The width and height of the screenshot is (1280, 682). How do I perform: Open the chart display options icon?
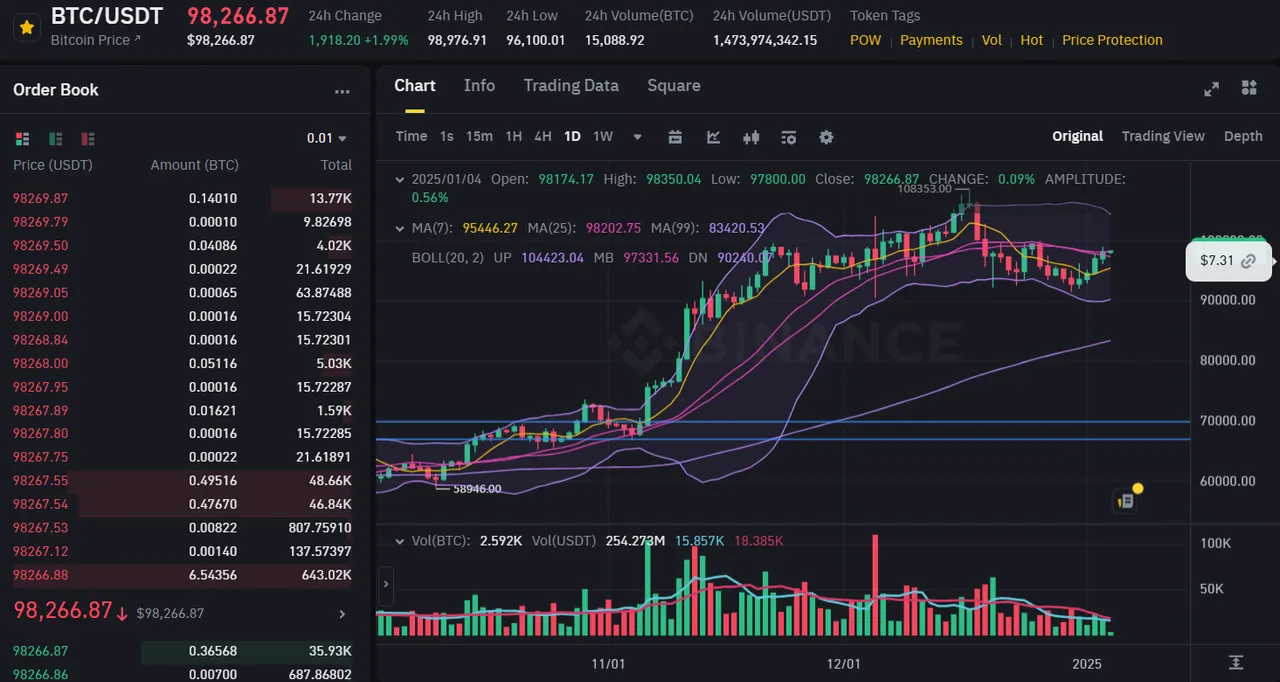click(788, 137)
